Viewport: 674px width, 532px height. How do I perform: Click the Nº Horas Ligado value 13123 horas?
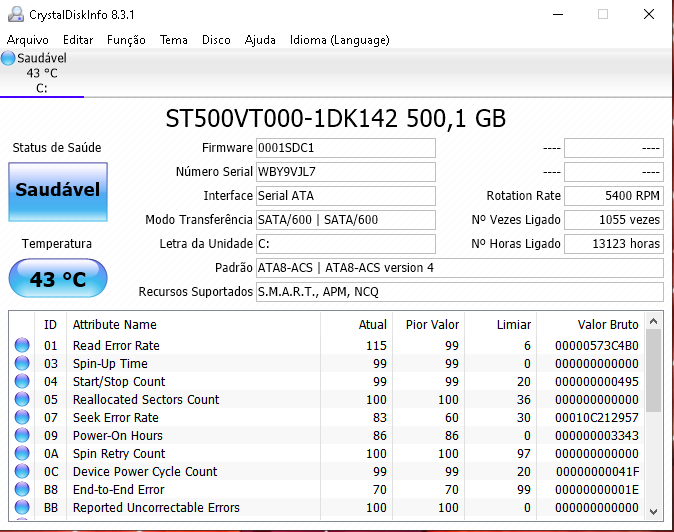614,244
